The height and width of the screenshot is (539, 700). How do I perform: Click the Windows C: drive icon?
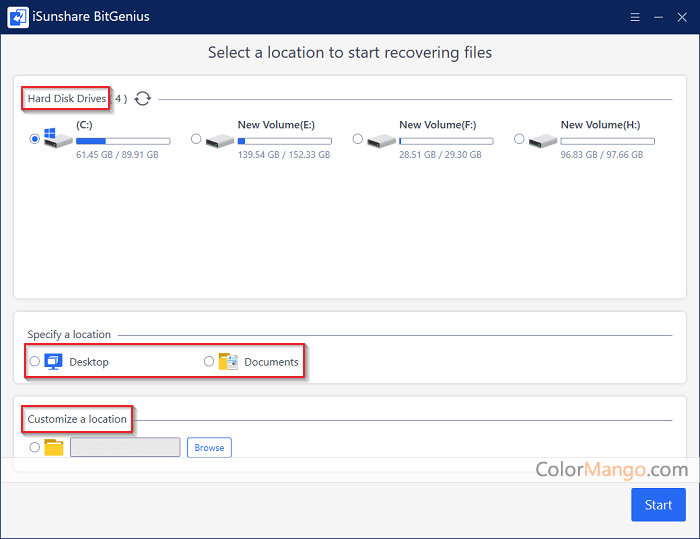[x=58, y=140]
